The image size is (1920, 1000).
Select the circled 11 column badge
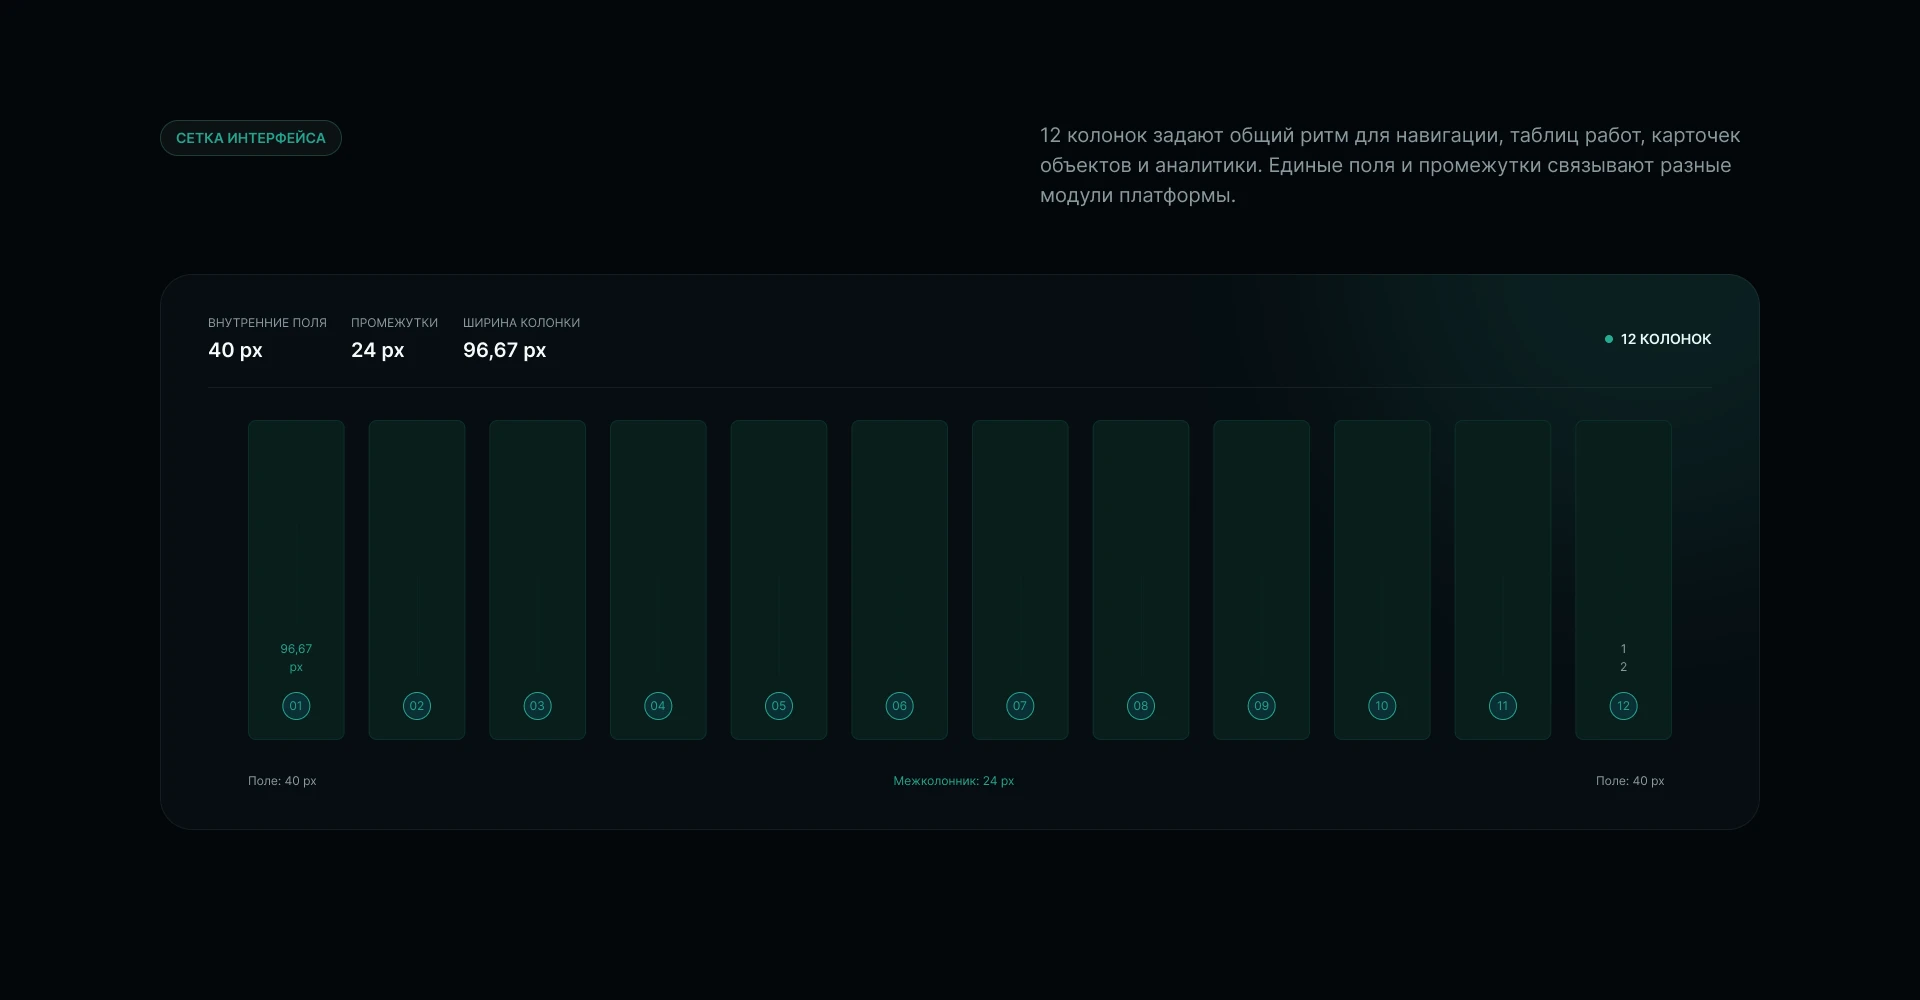pos(1503,706)
